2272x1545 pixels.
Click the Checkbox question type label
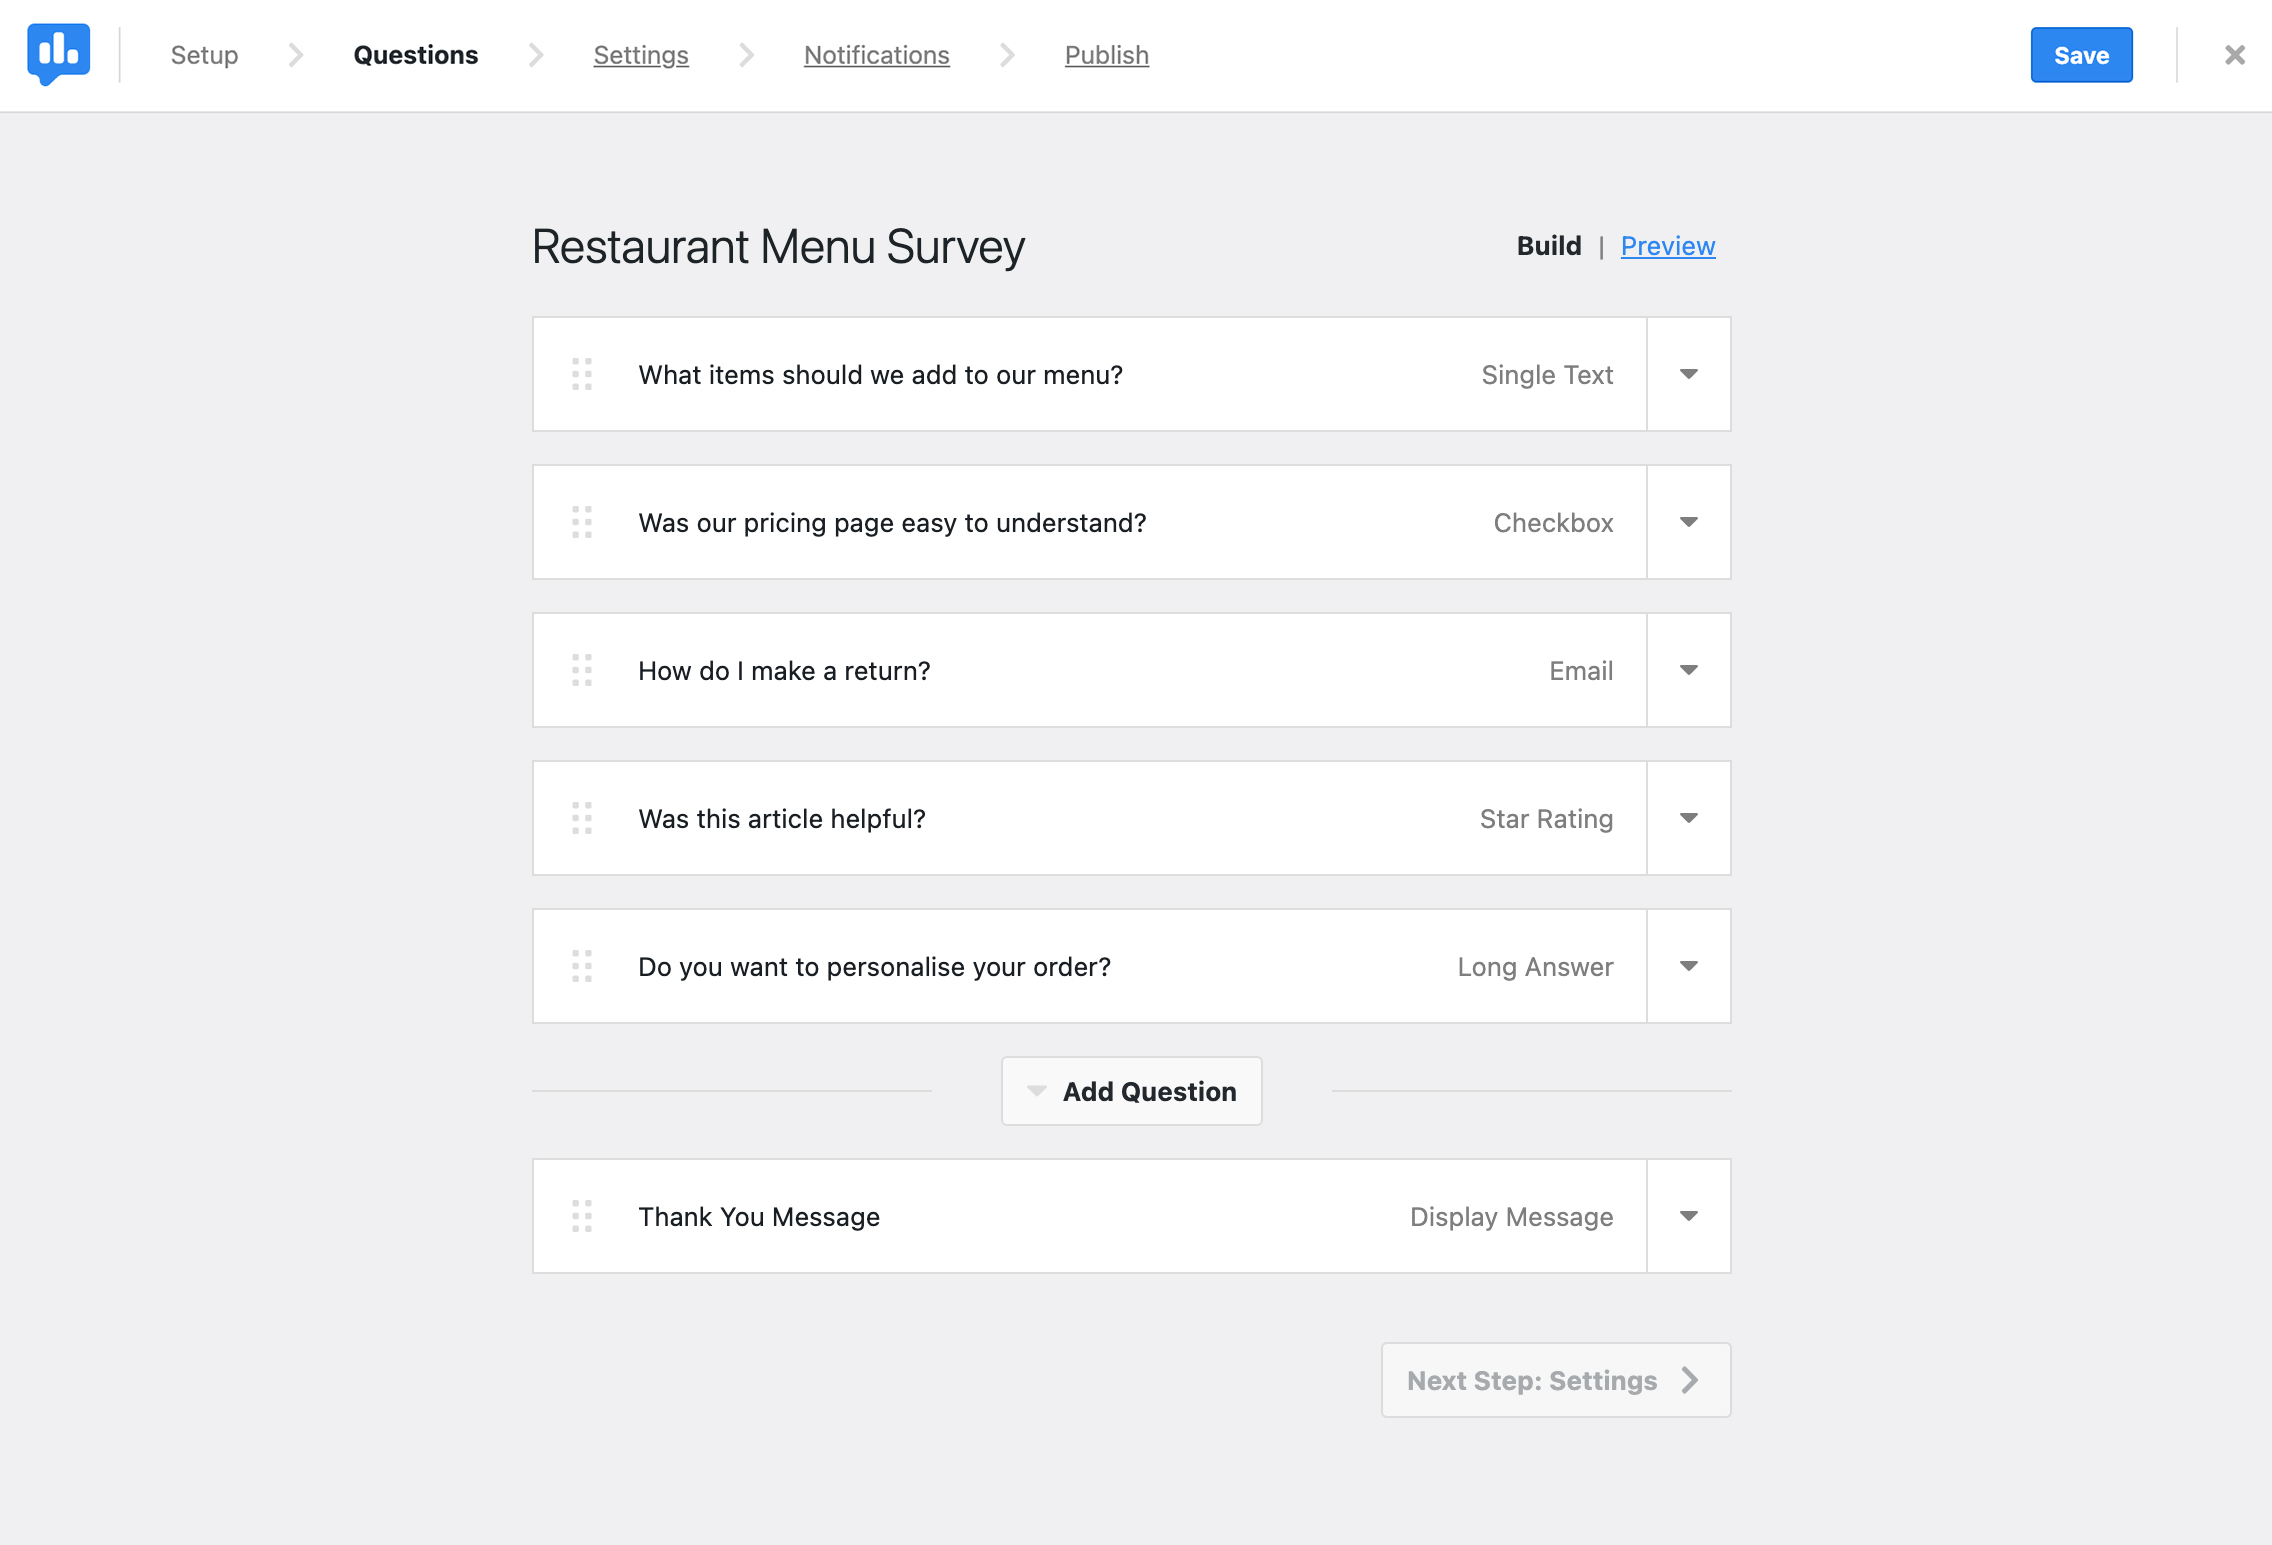click(x=1551, y=522)
